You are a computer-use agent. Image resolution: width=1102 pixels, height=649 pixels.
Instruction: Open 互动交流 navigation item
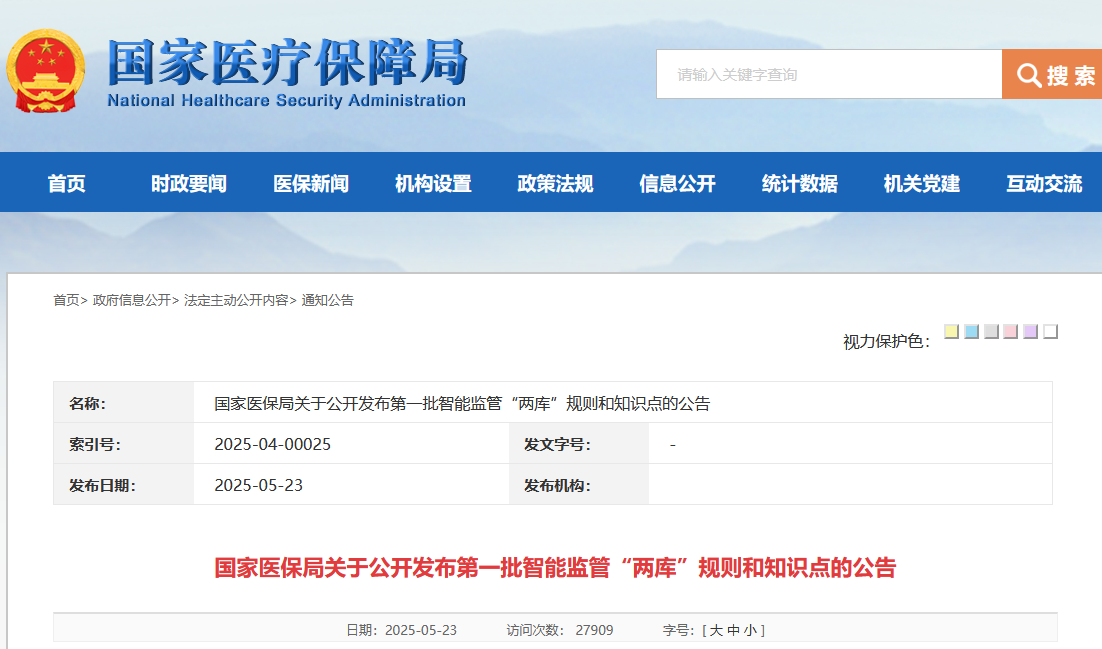click(x=1044, y=184)
